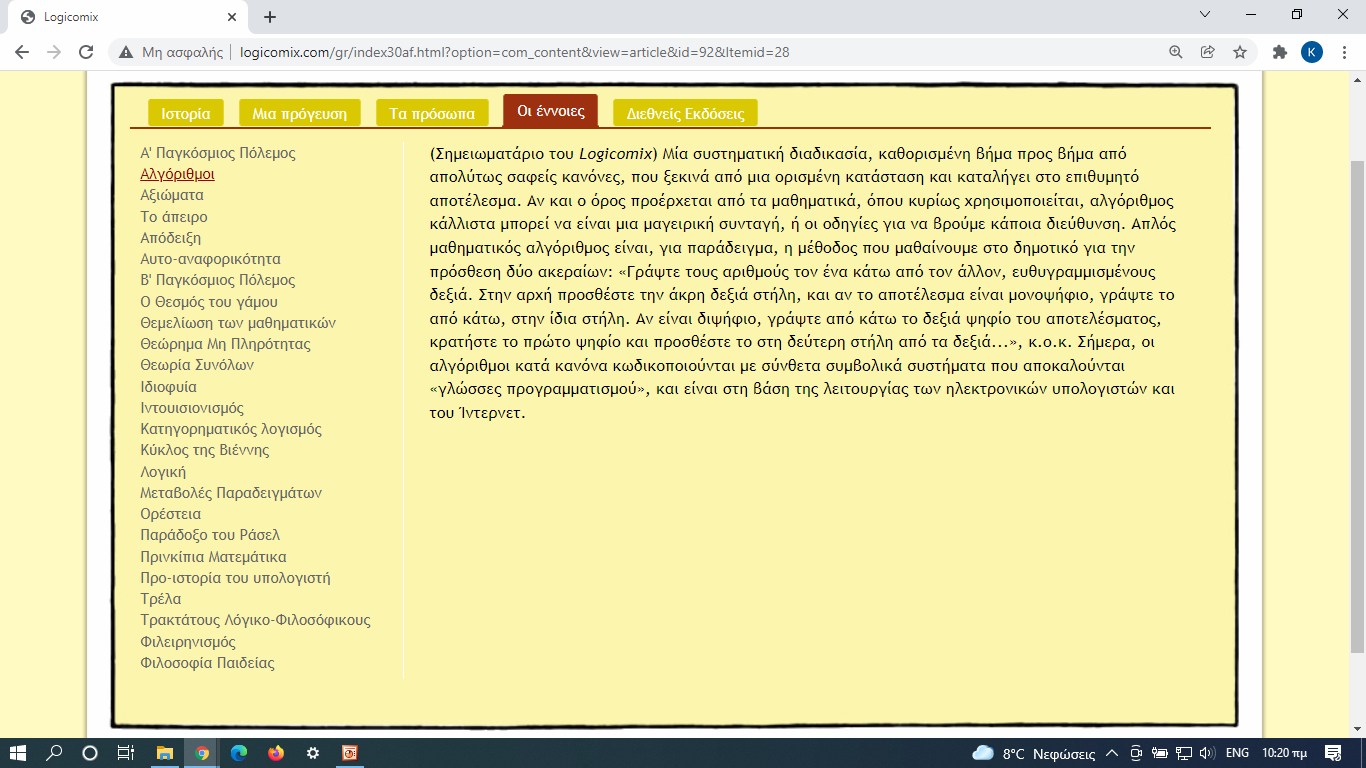Open the clock showing 10:20 πμ
Image resolution: width=1366 pixels, height=768 pixels.
tap(1285, 753)
